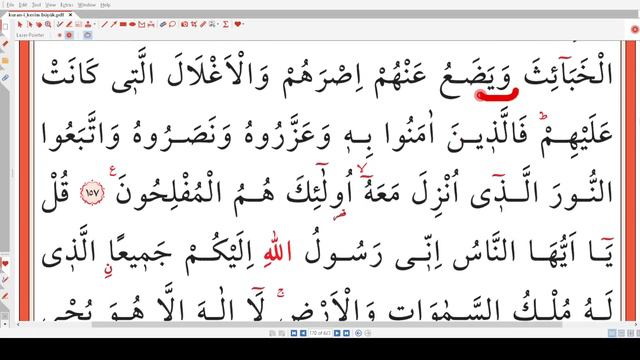Open the orange bookmarks sidebar panel
Screen dimensions: 640x360
pos(5,61)
